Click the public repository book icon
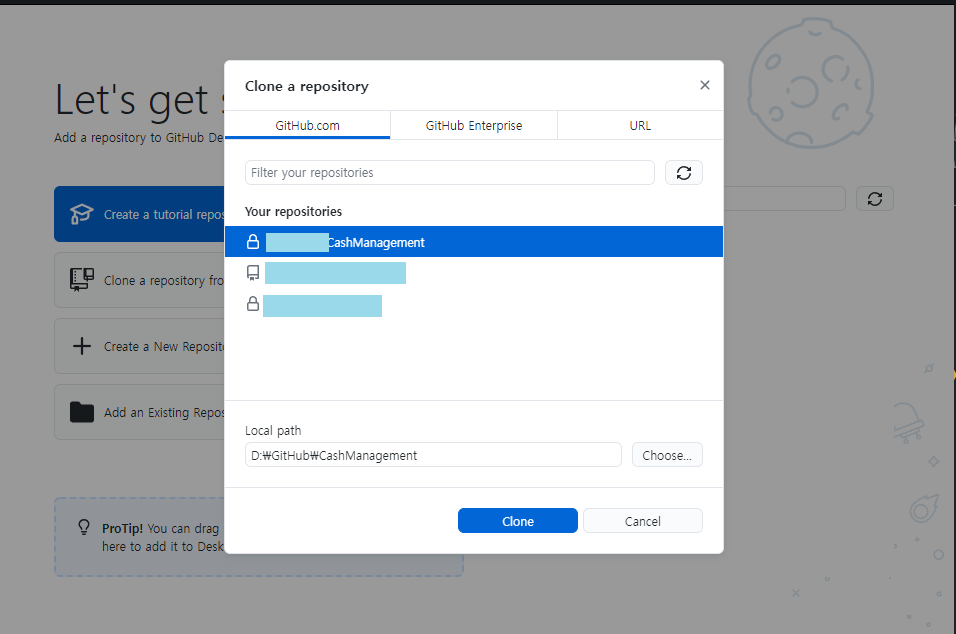Screen dimensions: 956x634 pos(252,272)
